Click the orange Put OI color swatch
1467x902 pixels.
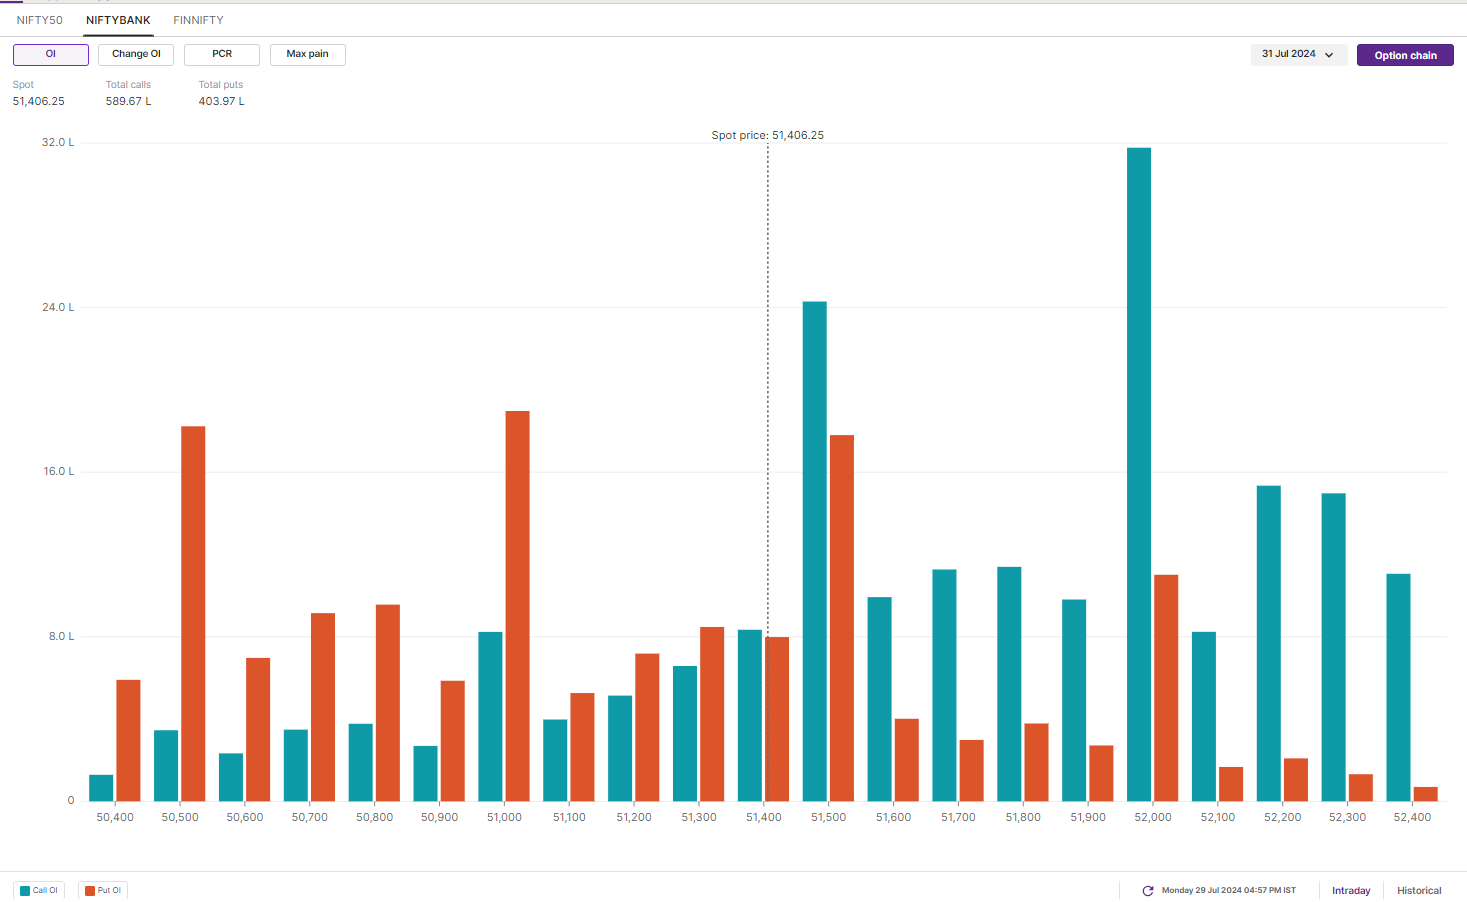[90, 890]
